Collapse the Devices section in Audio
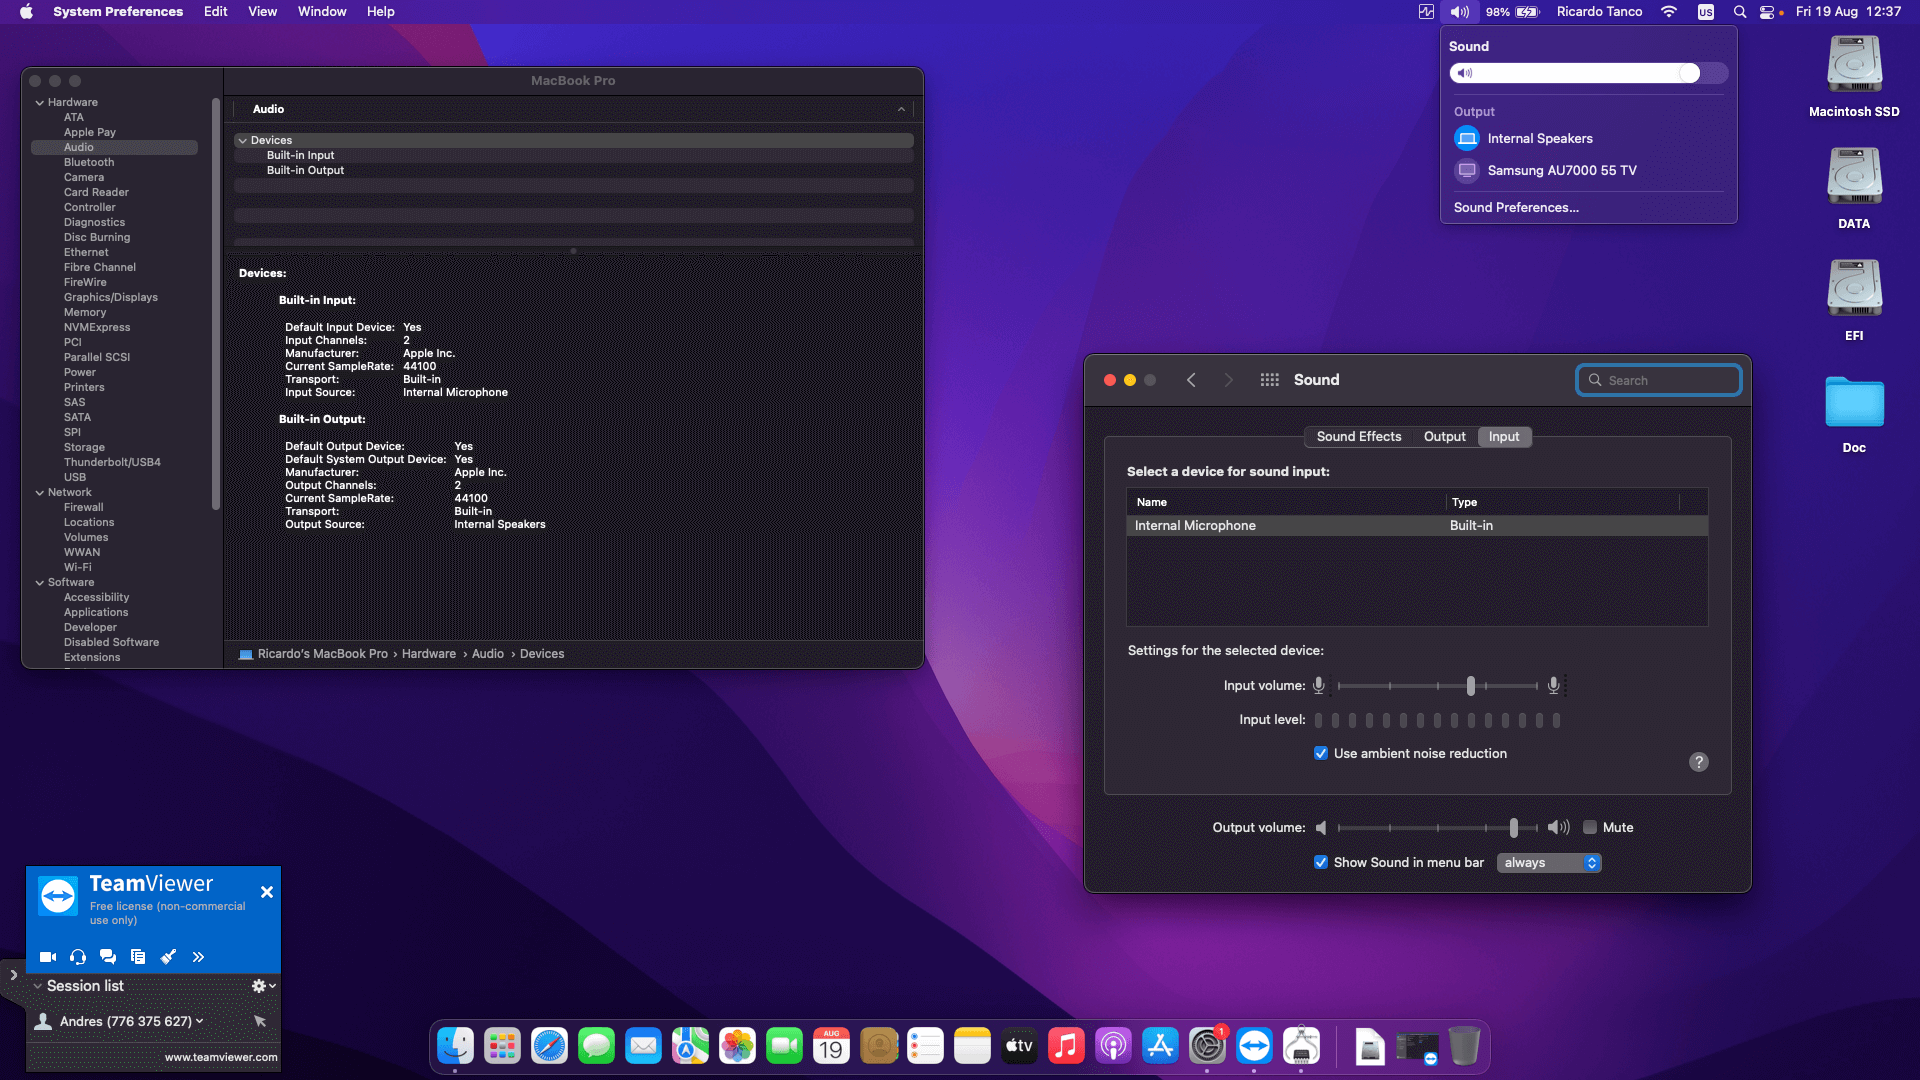 [243, 140]
